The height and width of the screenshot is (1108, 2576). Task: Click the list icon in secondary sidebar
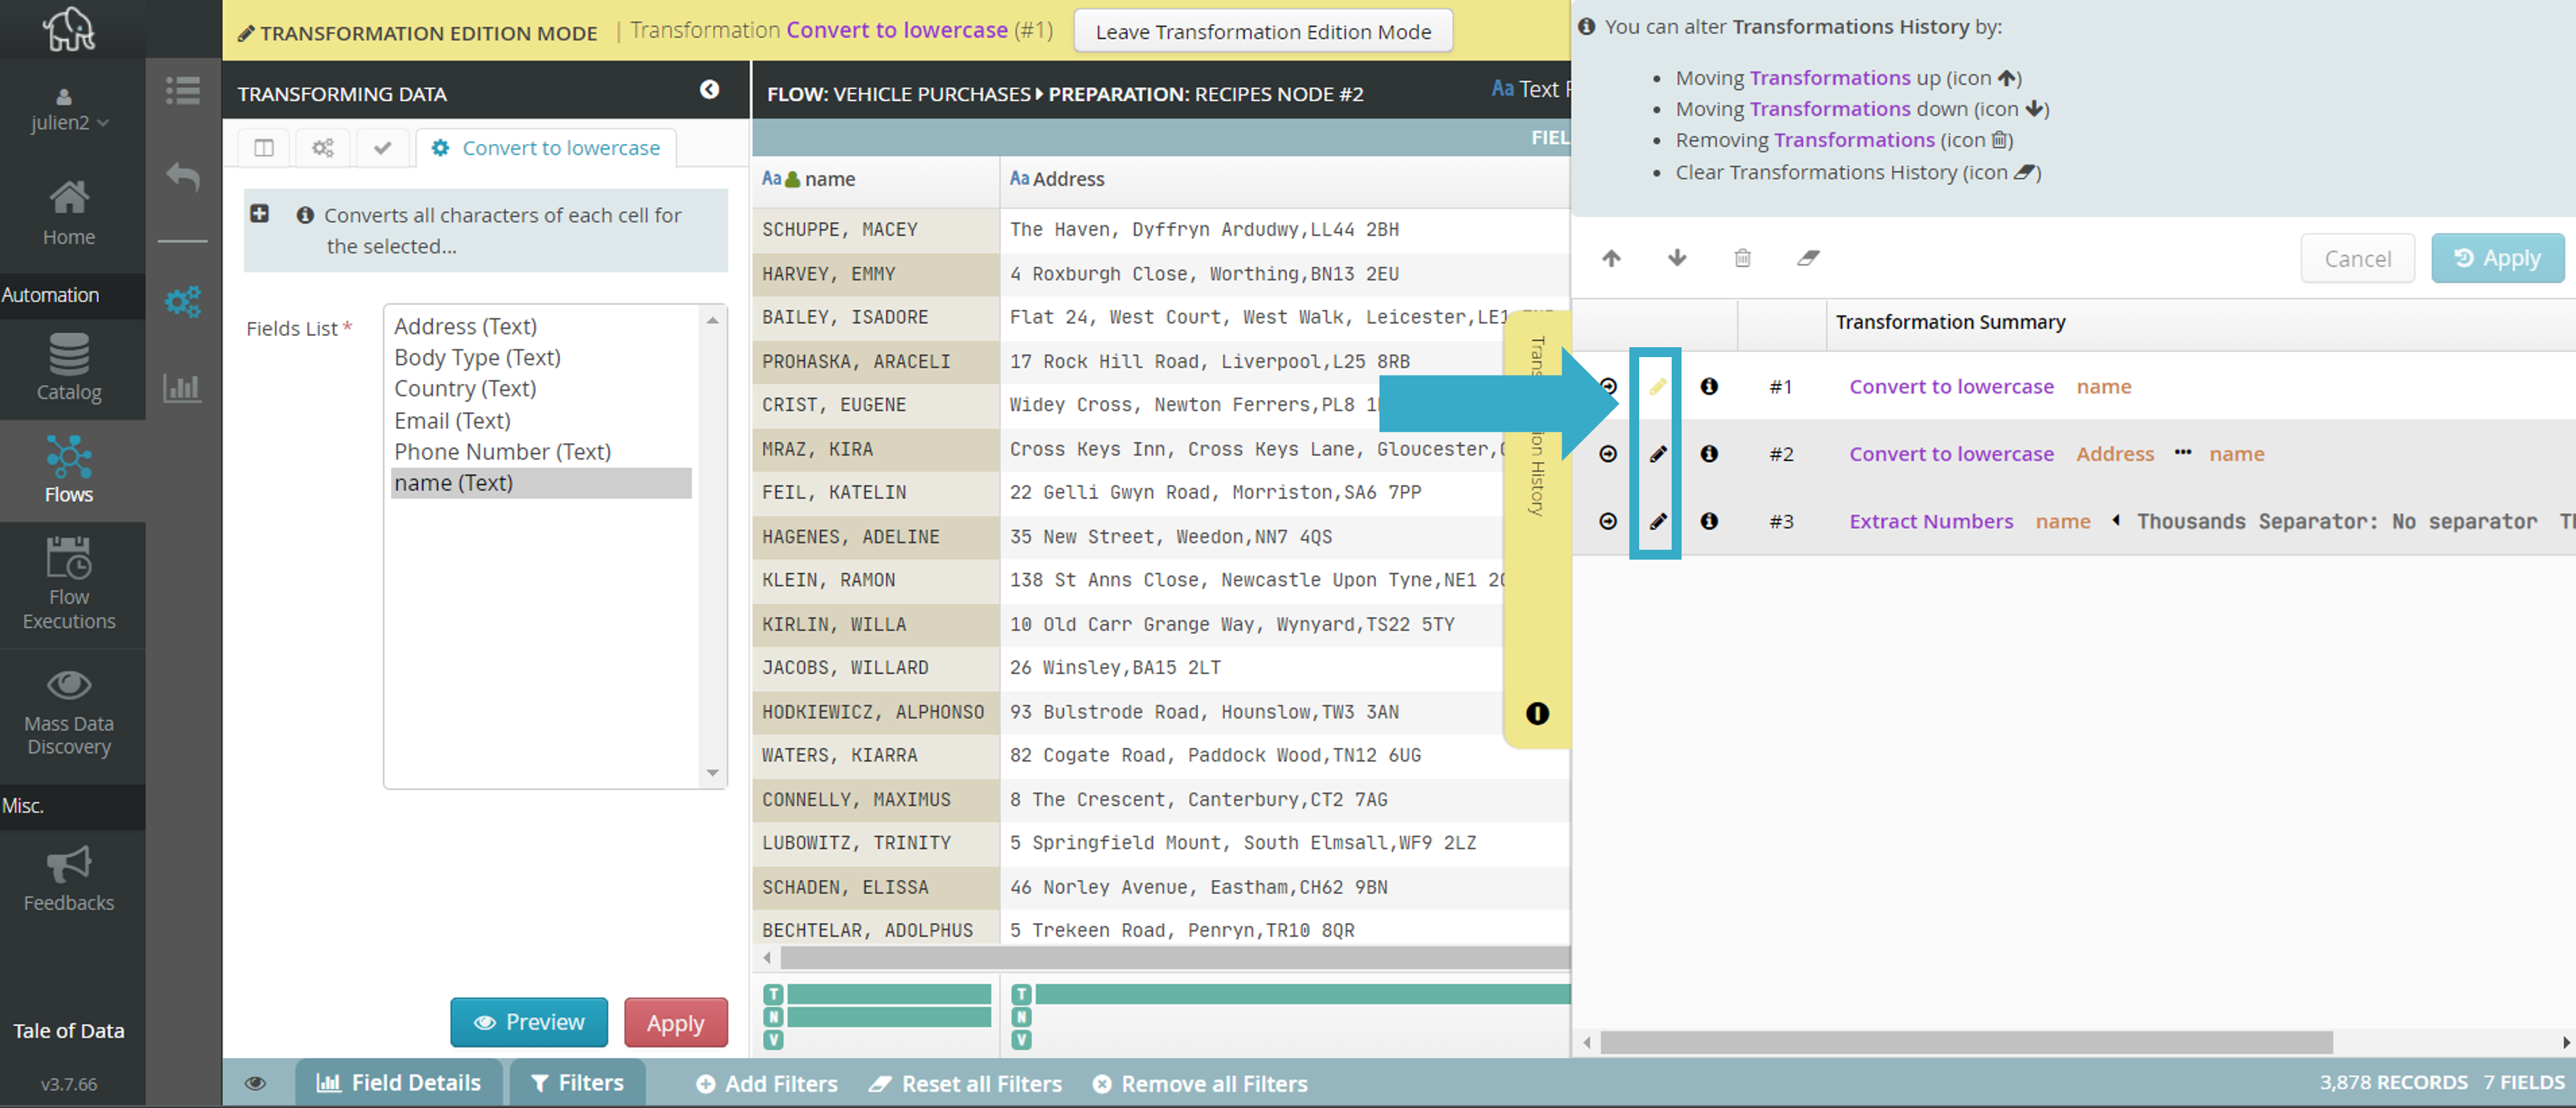pos(183,91)
